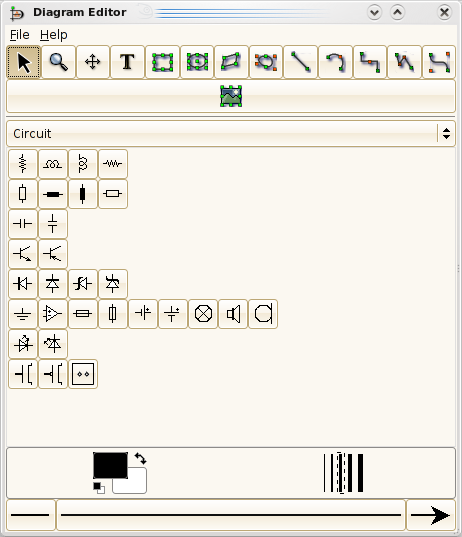Pick the vertical outlined European resistor symbol
Viewport: 462px width, 537px height.
point(23,194)
